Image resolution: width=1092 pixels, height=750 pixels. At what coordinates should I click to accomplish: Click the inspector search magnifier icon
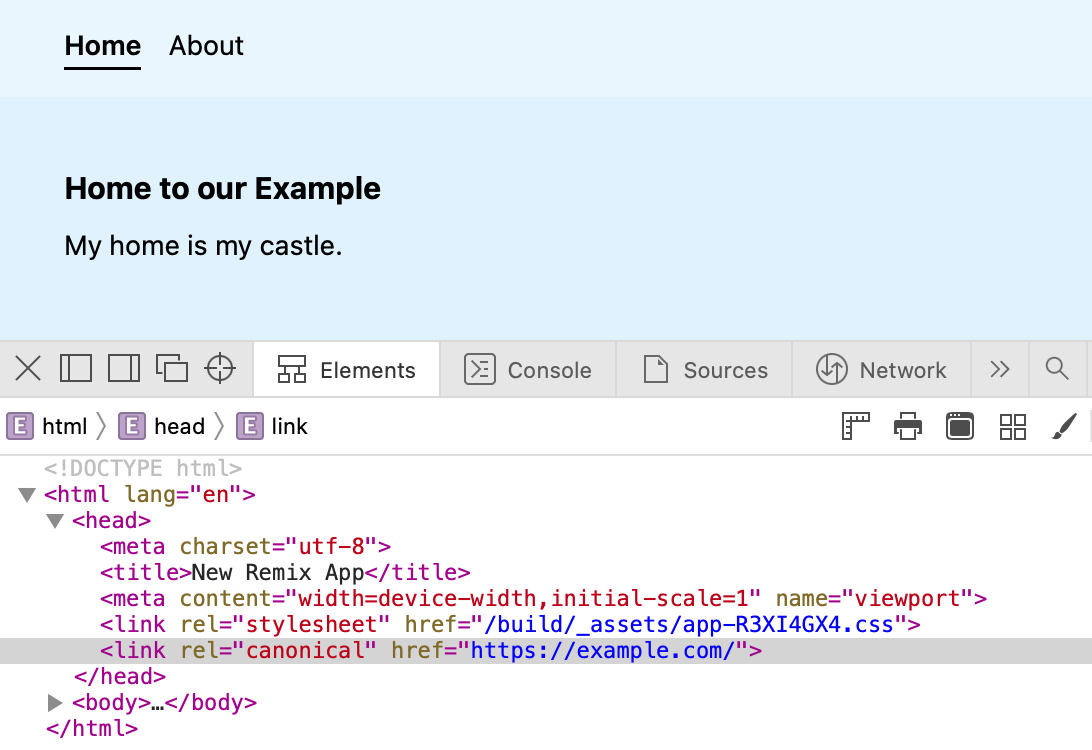click(1057, 368)
